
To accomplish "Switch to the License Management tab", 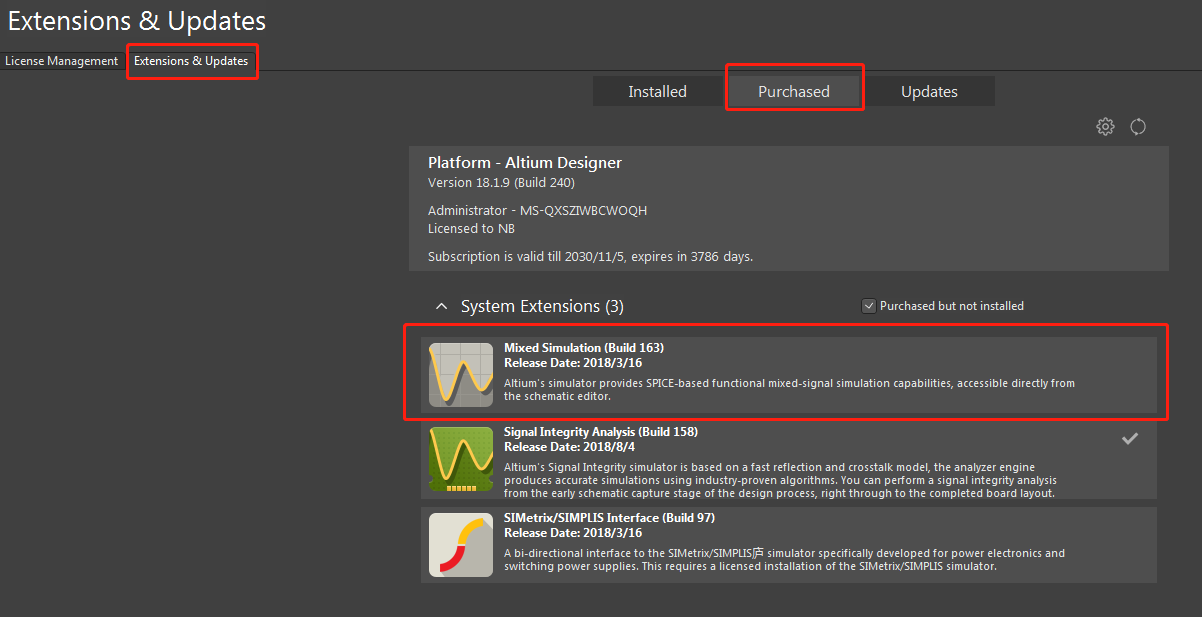I will [x=61, y=61].
